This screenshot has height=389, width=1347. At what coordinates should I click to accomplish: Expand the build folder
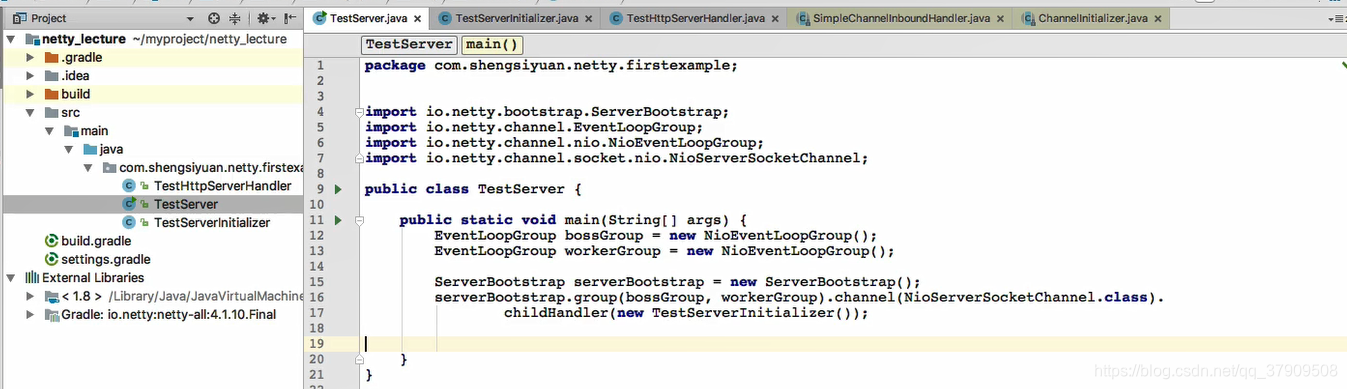click(x=30, y=94)
